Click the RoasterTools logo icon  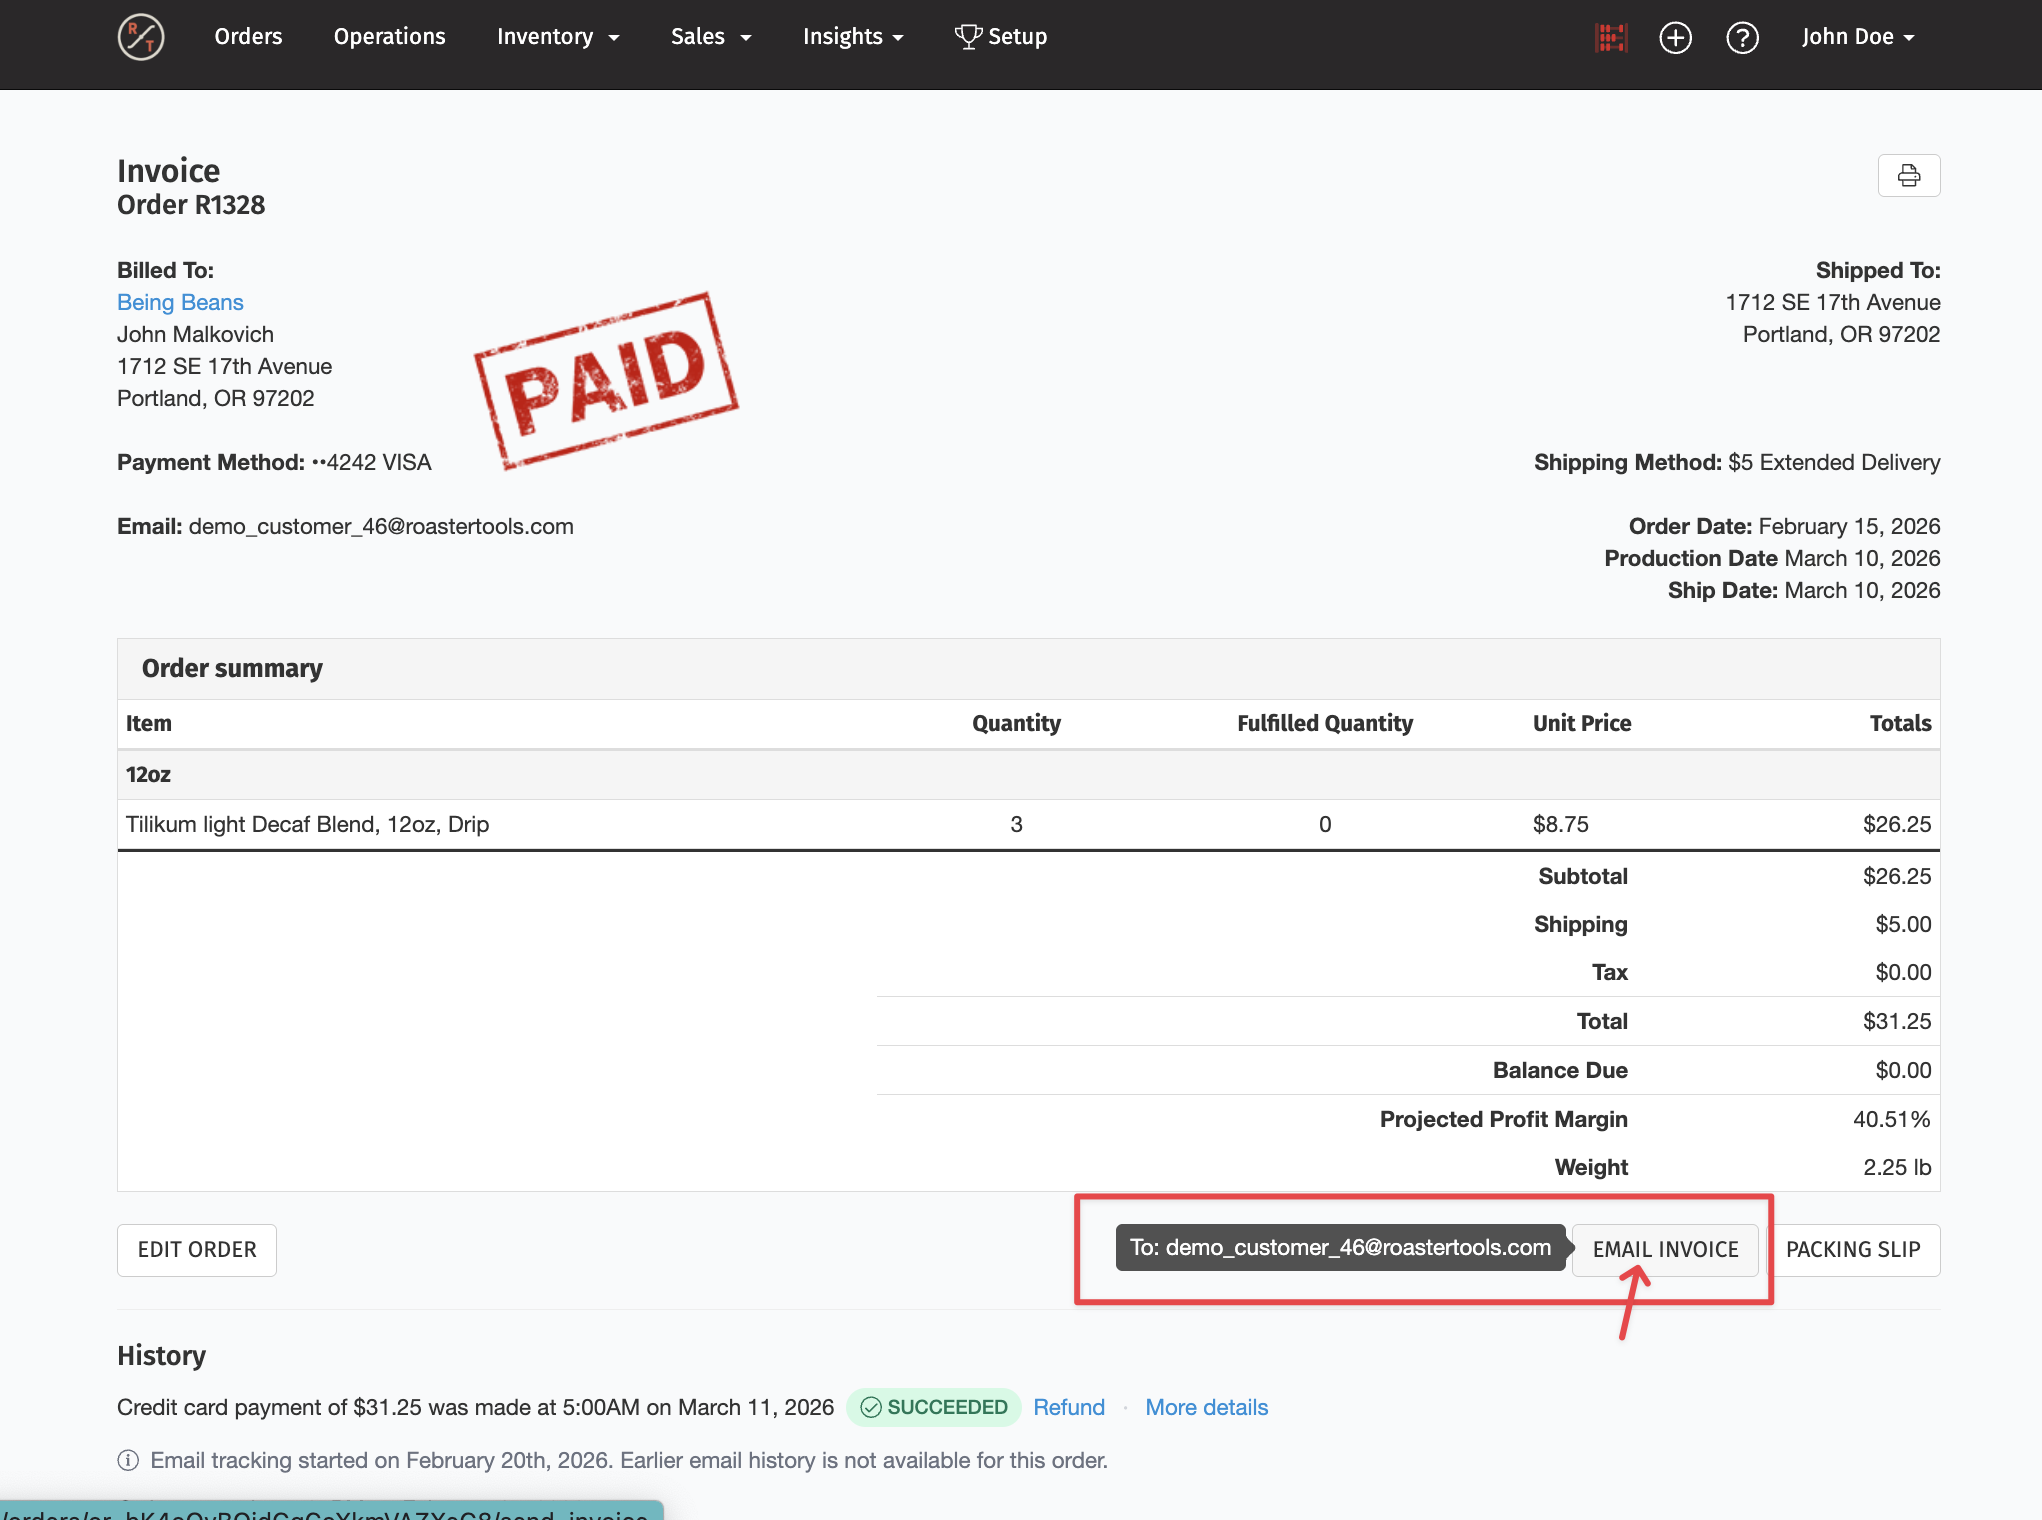(x=141, y=37)
